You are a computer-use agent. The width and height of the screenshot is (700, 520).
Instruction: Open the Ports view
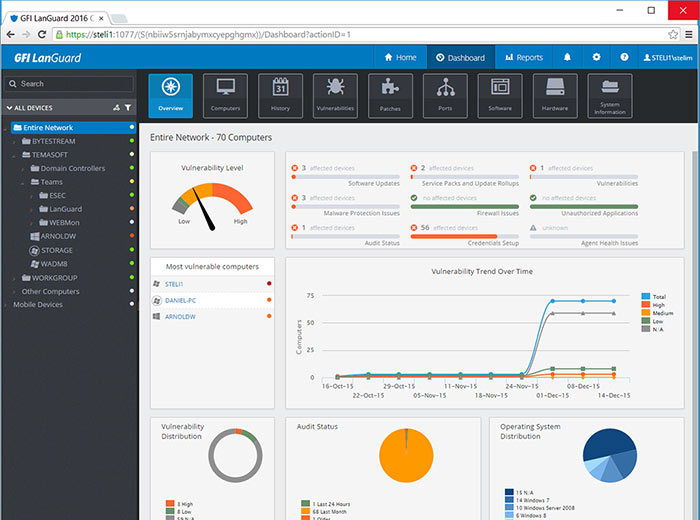pyautogui.click(x=445, y=96)
